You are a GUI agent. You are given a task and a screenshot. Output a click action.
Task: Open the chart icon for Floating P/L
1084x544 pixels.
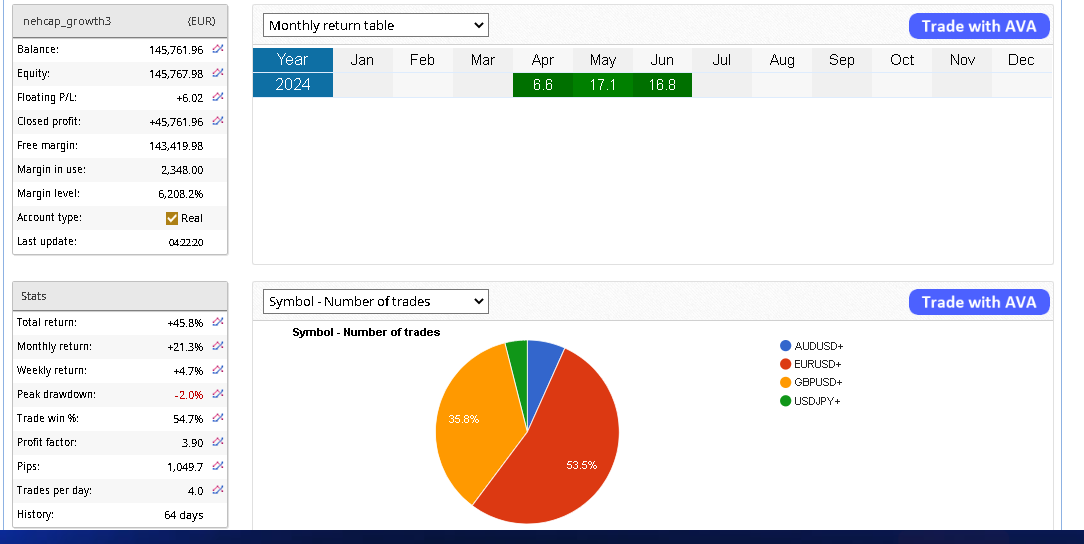tap(218, 97)
